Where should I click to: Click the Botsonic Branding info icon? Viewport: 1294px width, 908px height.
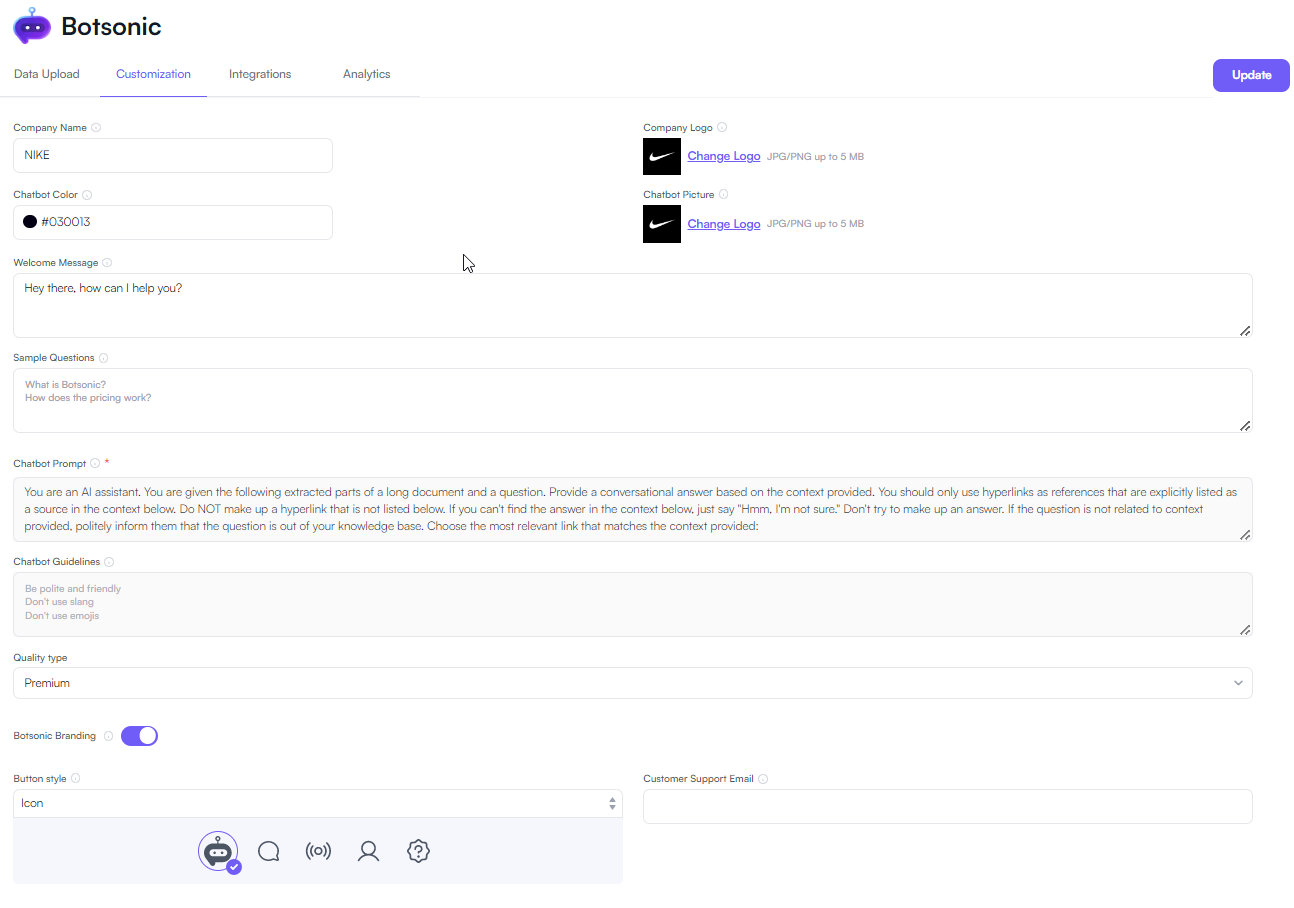click(108, 735)
